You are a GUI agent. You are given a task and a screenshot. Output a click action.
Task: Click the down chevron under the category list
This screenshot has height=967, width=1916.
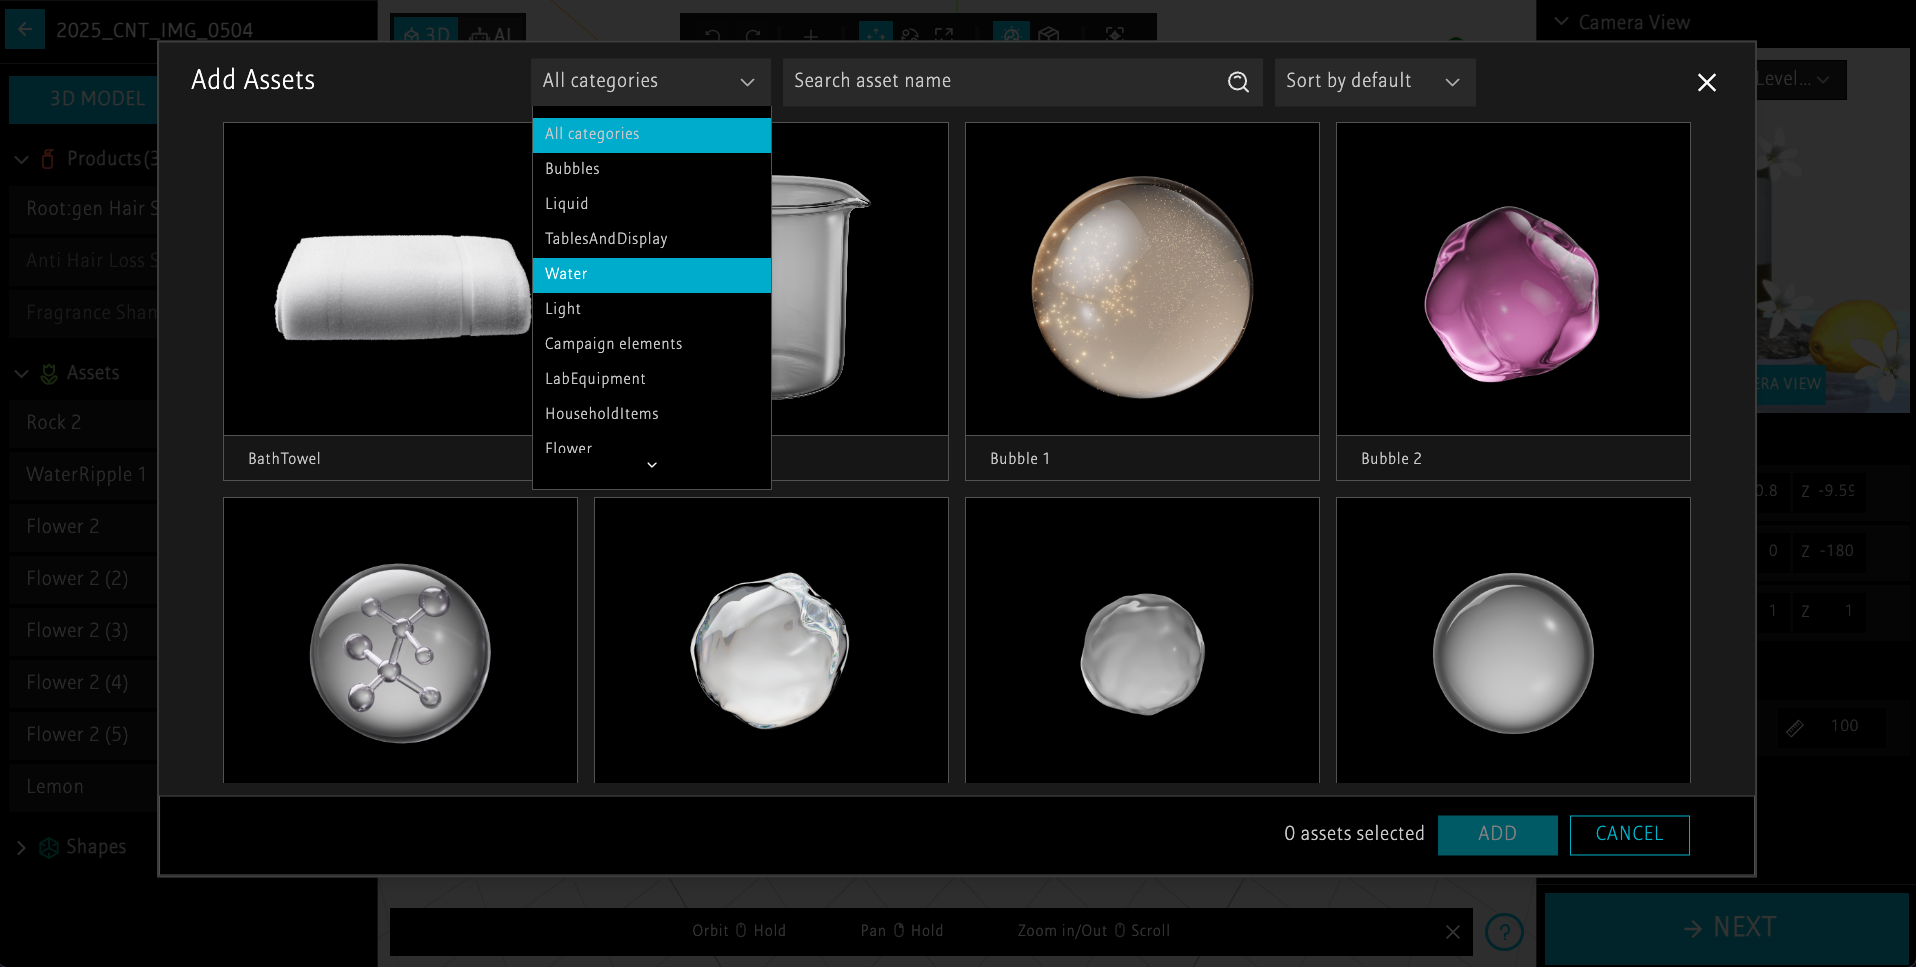coord(652,465)
